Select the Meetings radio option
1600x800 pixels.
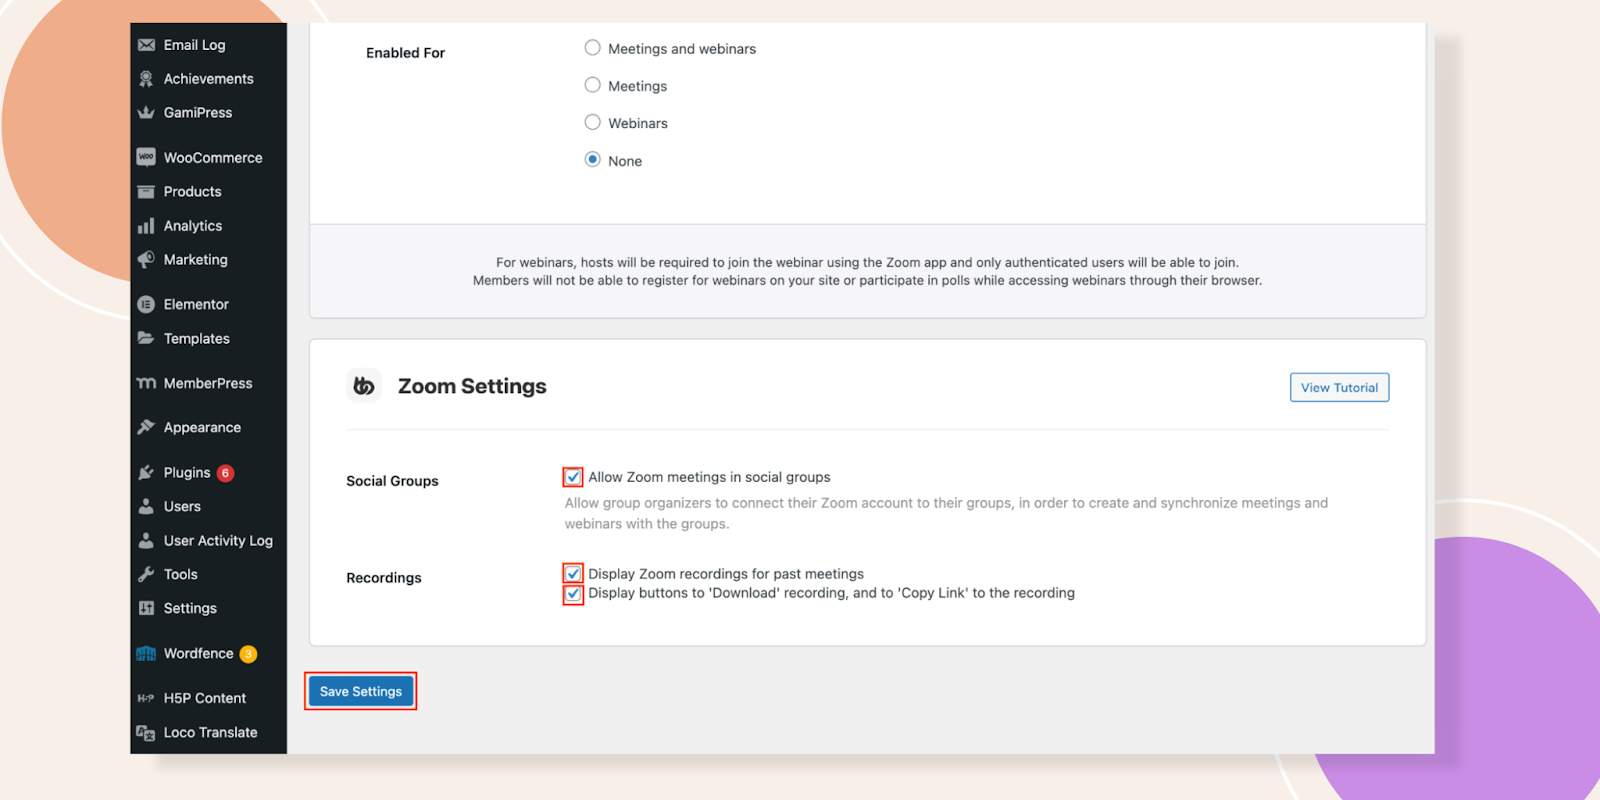(x=593, y=85)
